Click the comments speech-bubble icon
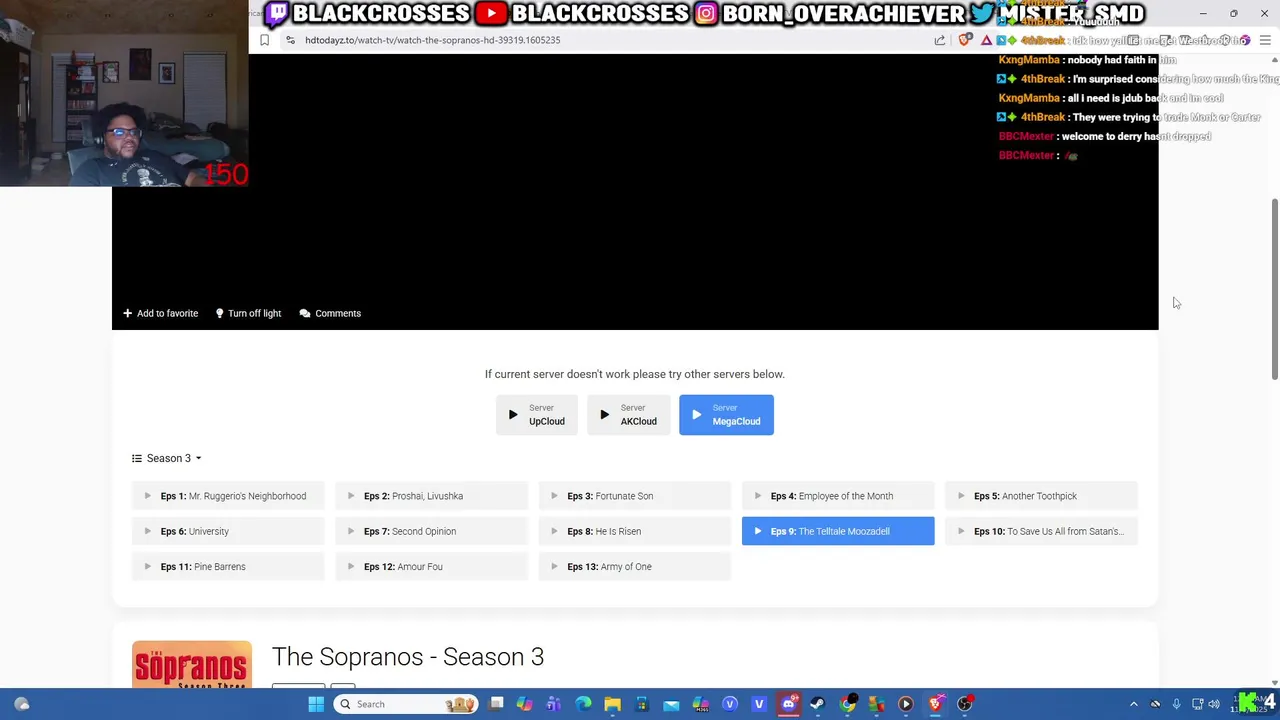 click(x=305, y=313)
